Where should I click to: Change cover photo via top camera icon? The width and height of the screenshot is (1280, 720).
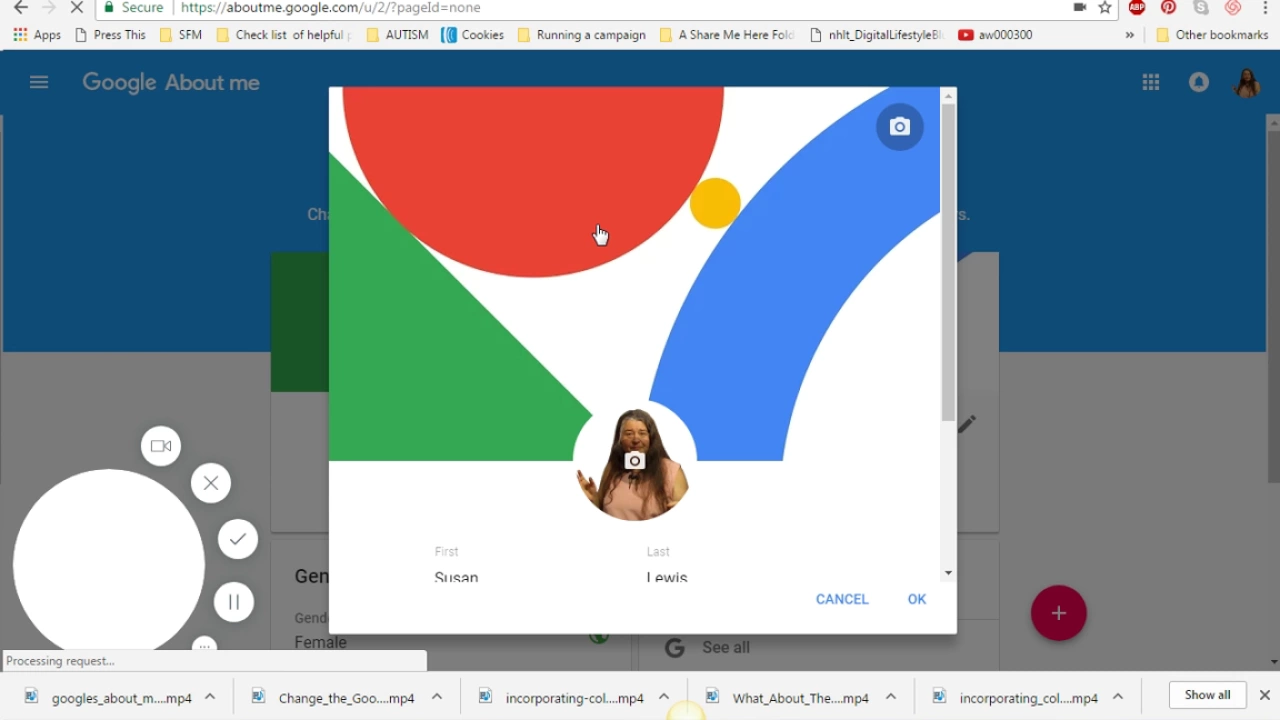[x=900, y=127]
